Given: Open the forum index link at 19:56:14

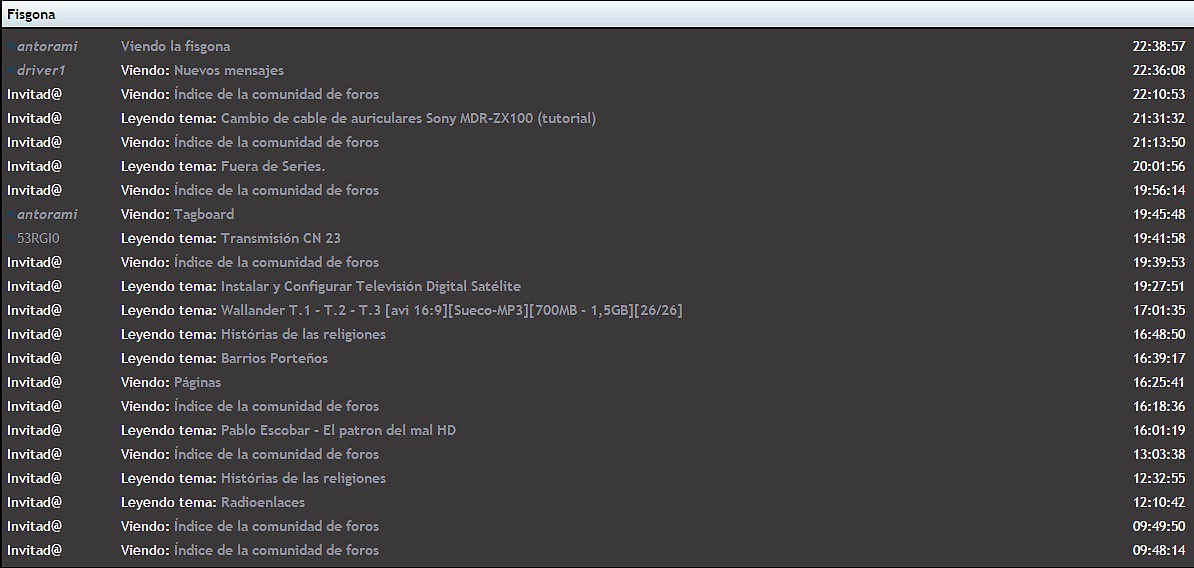Looking at the screenshot, I should (x=276, y=190).
